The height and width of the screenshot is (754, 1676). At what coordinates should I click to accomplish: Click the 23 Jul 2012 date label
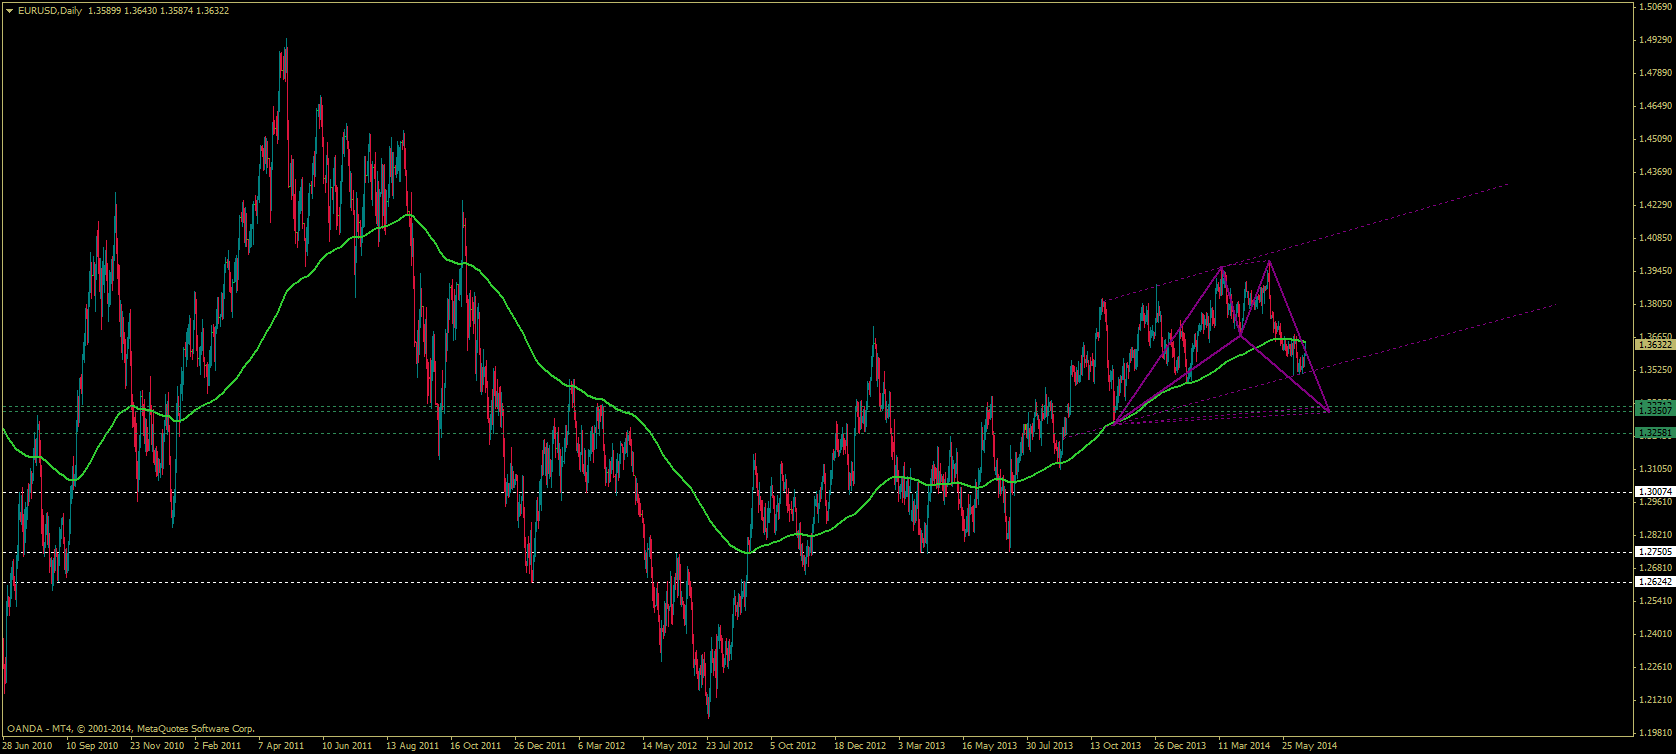point(731,746)
